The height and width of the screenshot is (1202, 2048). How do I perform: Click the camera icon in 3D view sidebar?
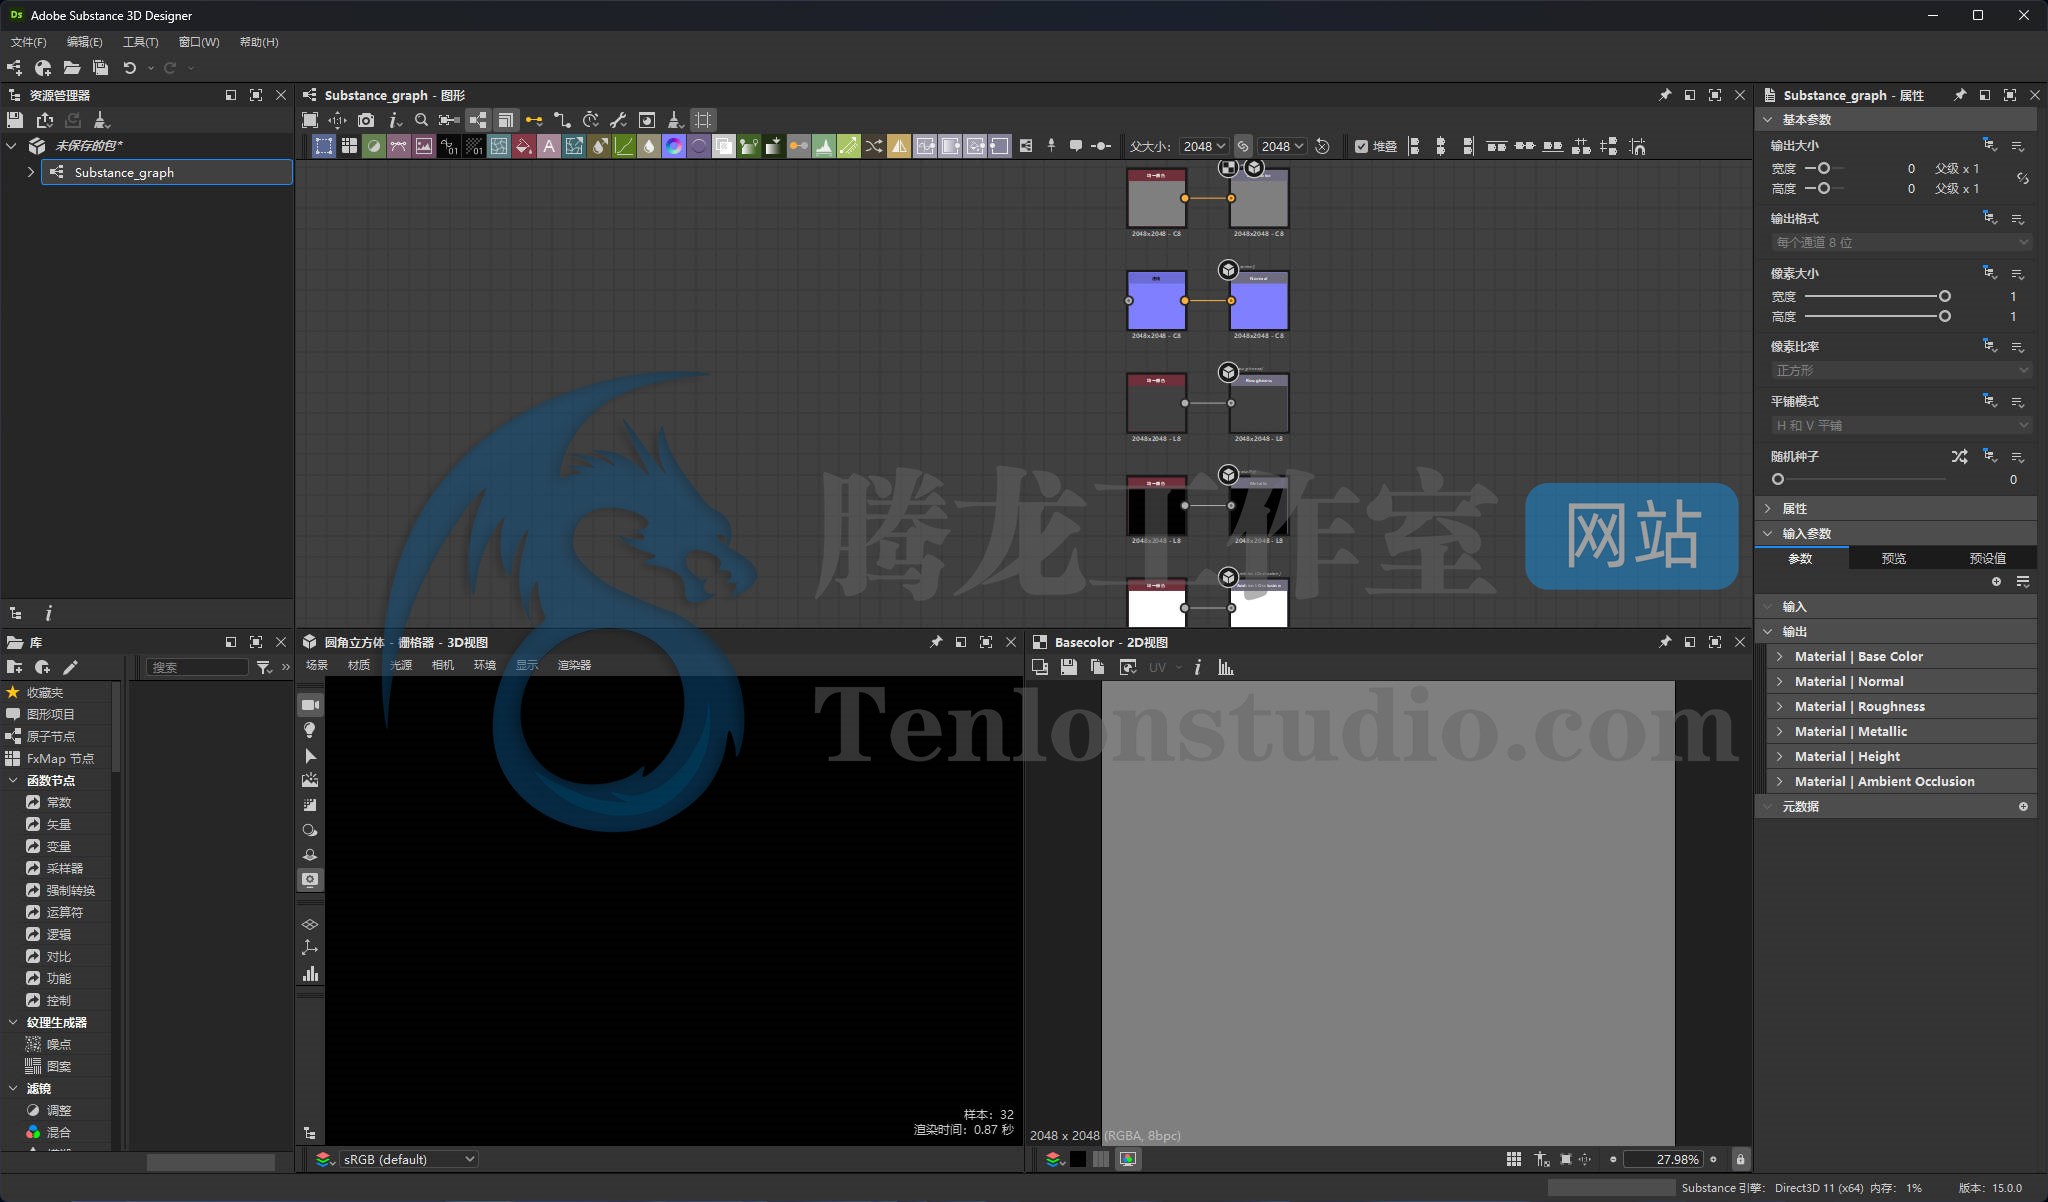pos(310,705)
